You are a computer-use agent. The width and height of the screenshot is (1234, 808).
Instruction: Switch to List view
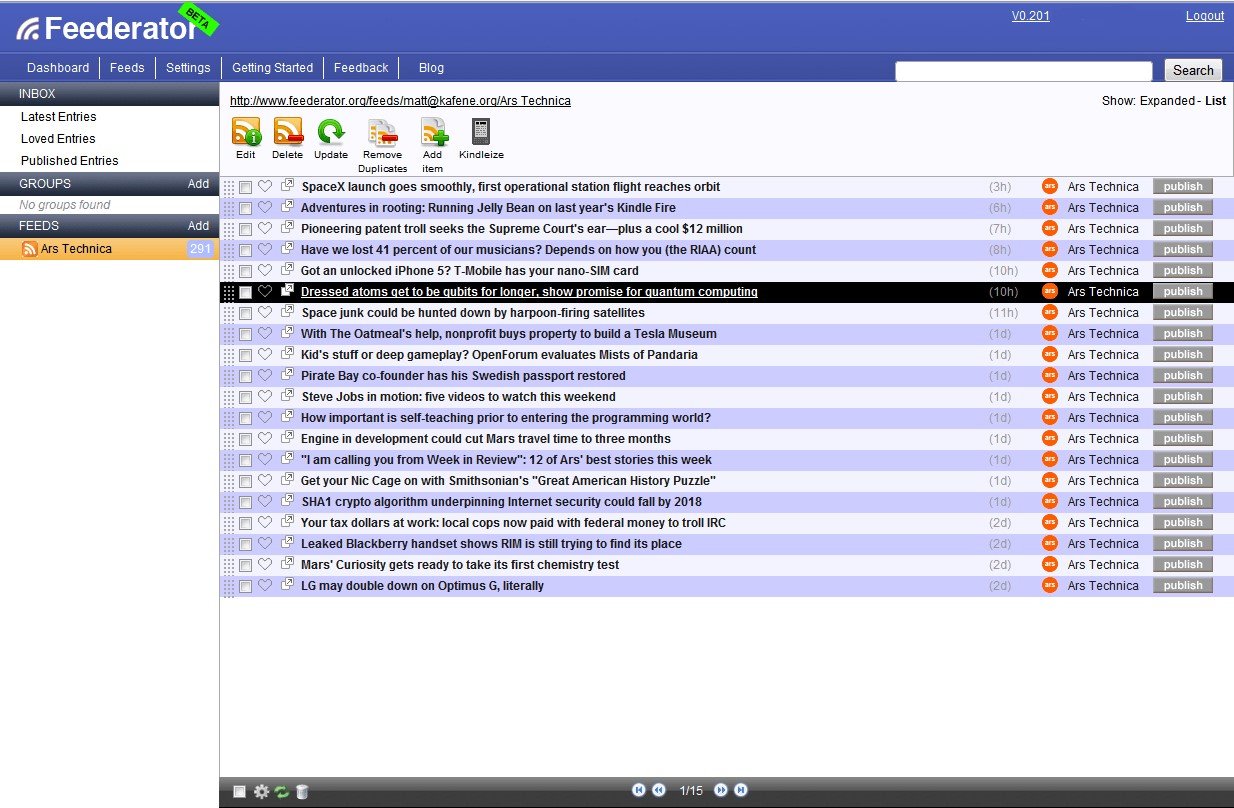coord(1215,101)
